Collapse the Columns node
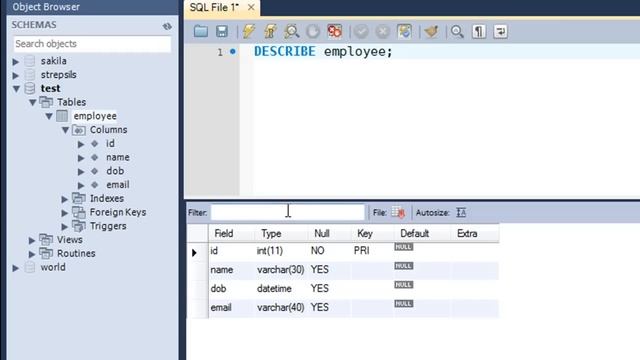 point(65,130)
